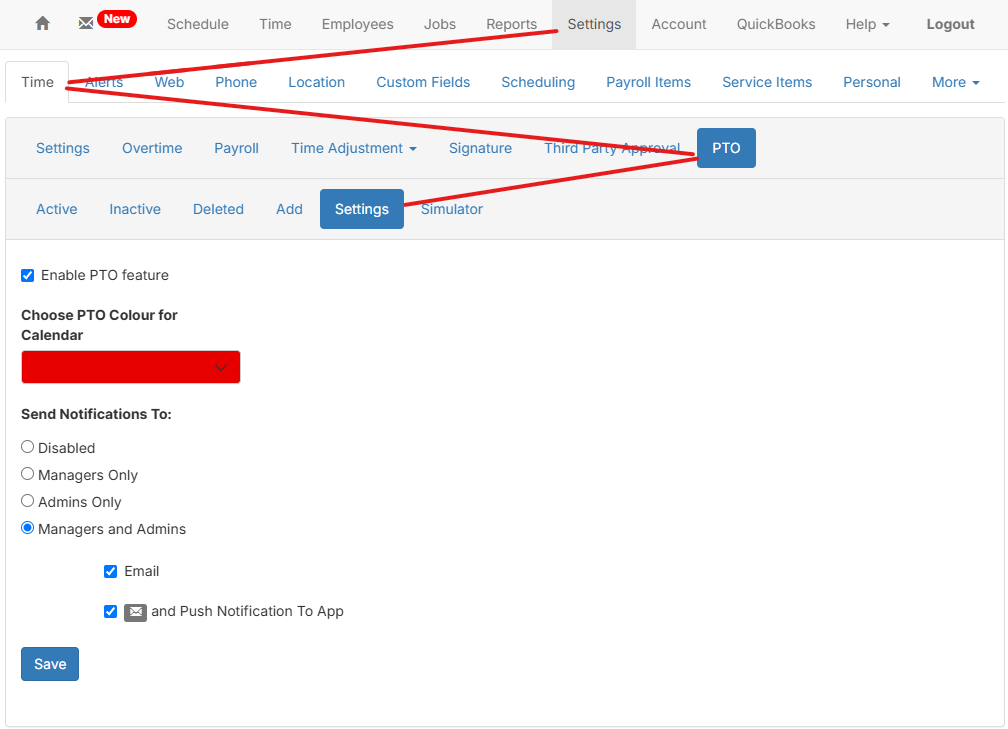Select the Disabled notifications radio button
Screen dimensions: 1008x729
click(27, 446)
